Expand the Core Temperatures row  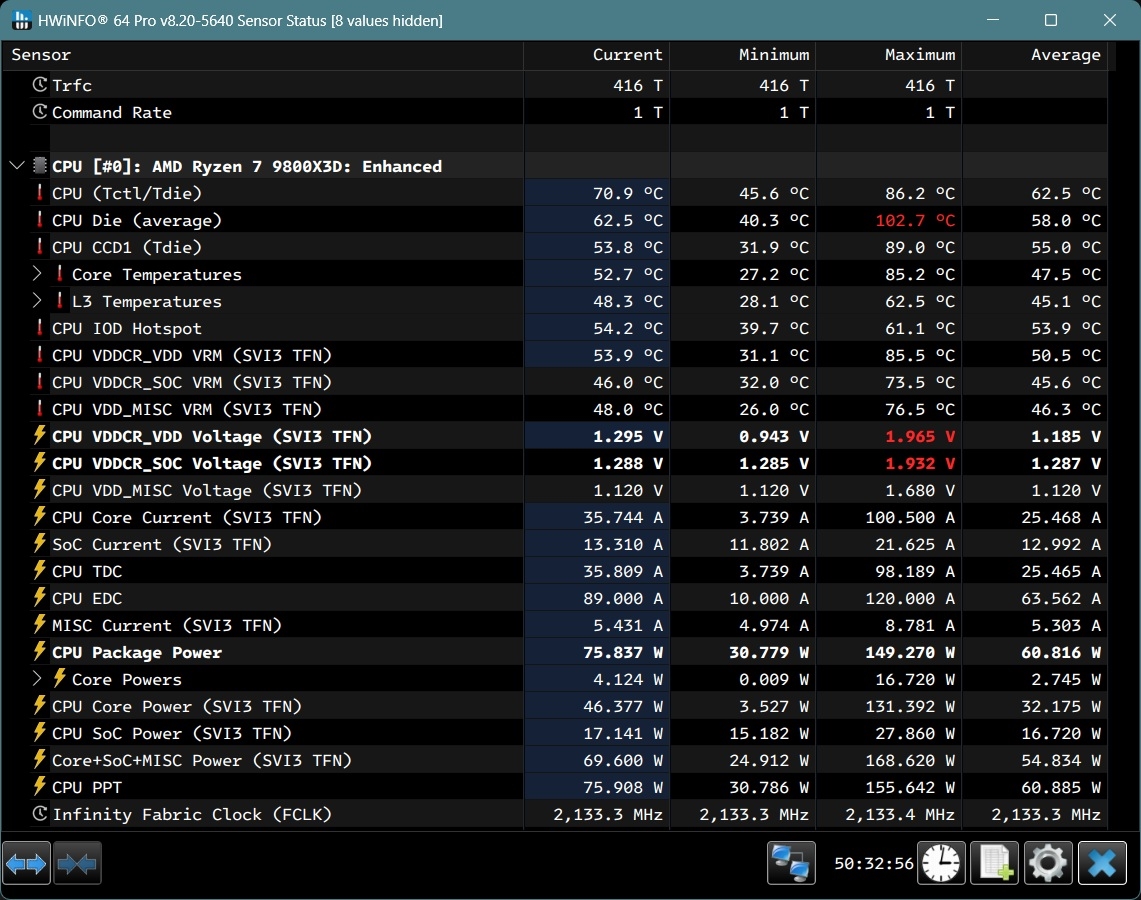click(38, 274)
